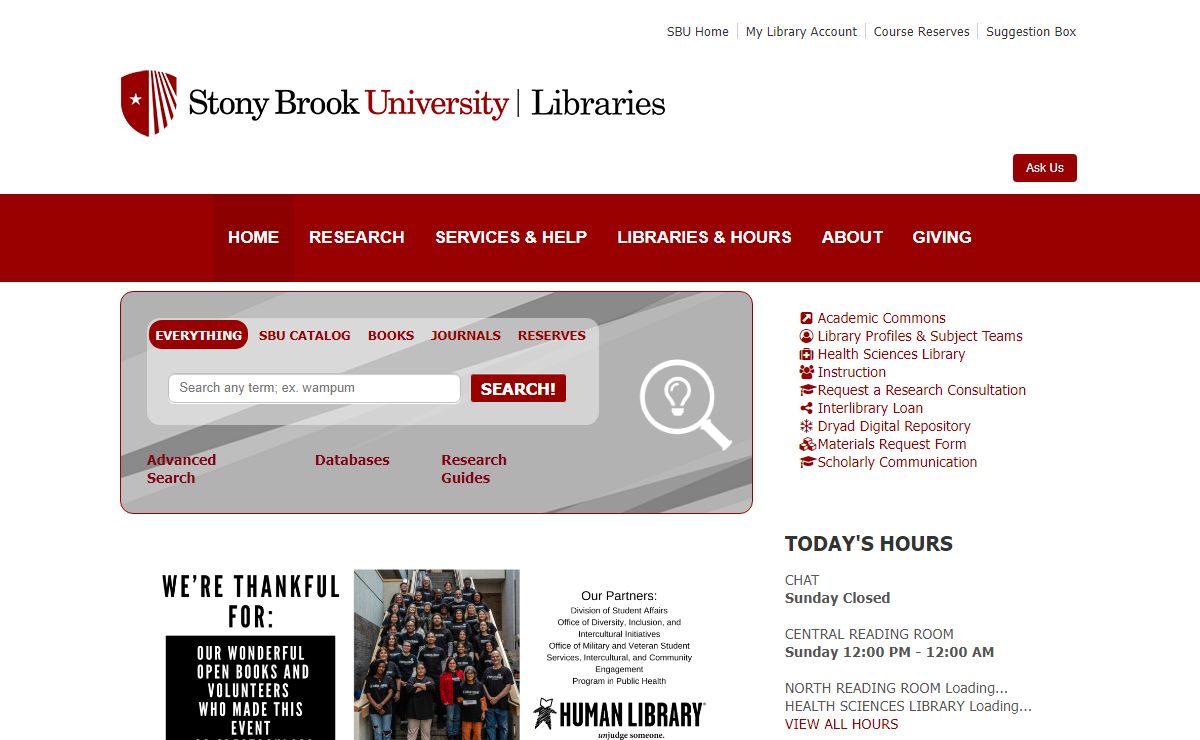
Task: Click the volunteers group photo
Action: pyautogui.click(x=437, y=655)
